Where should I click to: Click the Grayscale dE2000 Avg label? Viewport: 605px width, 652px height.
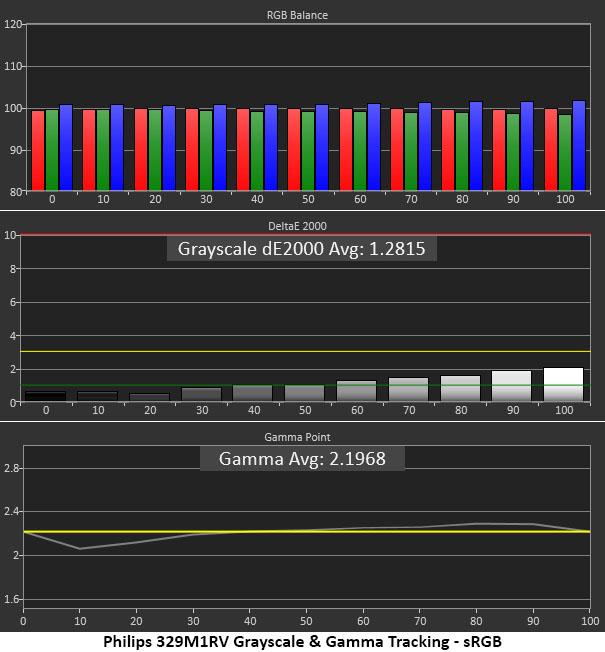tap(301, 249)
